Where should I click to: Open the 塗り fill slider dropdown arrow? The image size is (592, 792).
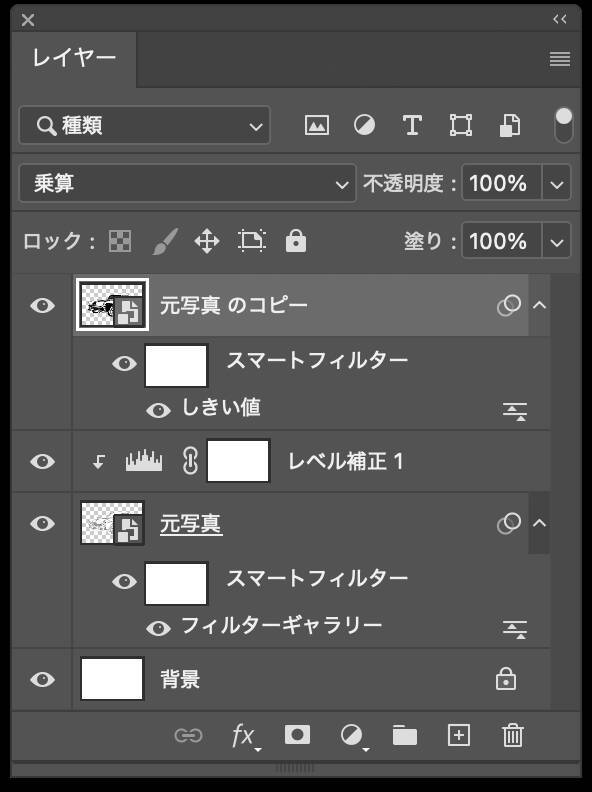click(x=557, y=241)
